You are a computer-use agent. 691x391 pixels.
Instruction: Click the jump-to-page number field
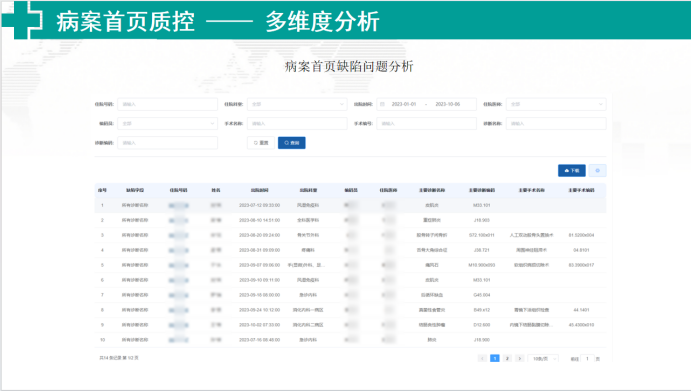(587, 358)
